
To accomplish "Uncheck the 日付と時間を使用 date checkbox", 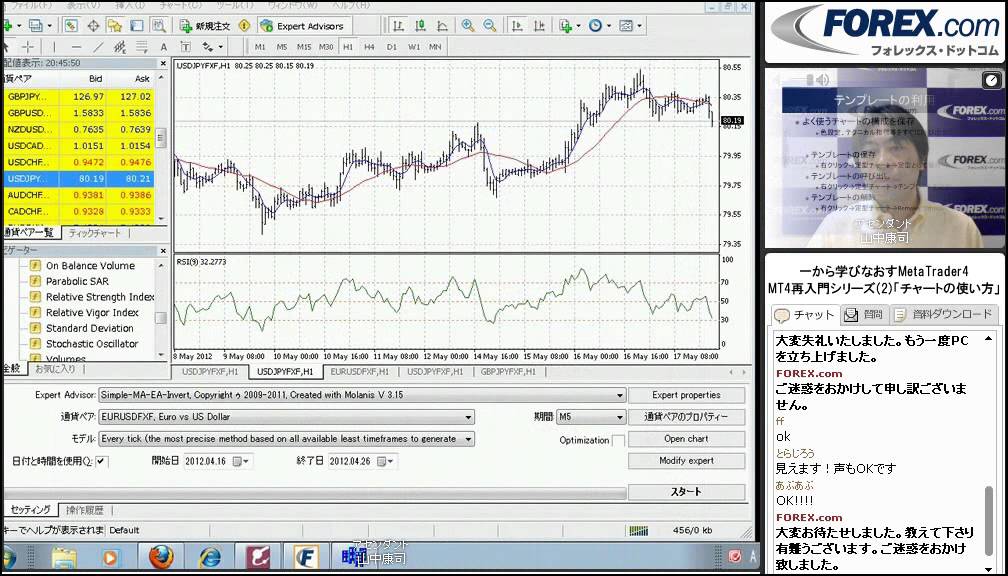I will click(x=102, y=461).
